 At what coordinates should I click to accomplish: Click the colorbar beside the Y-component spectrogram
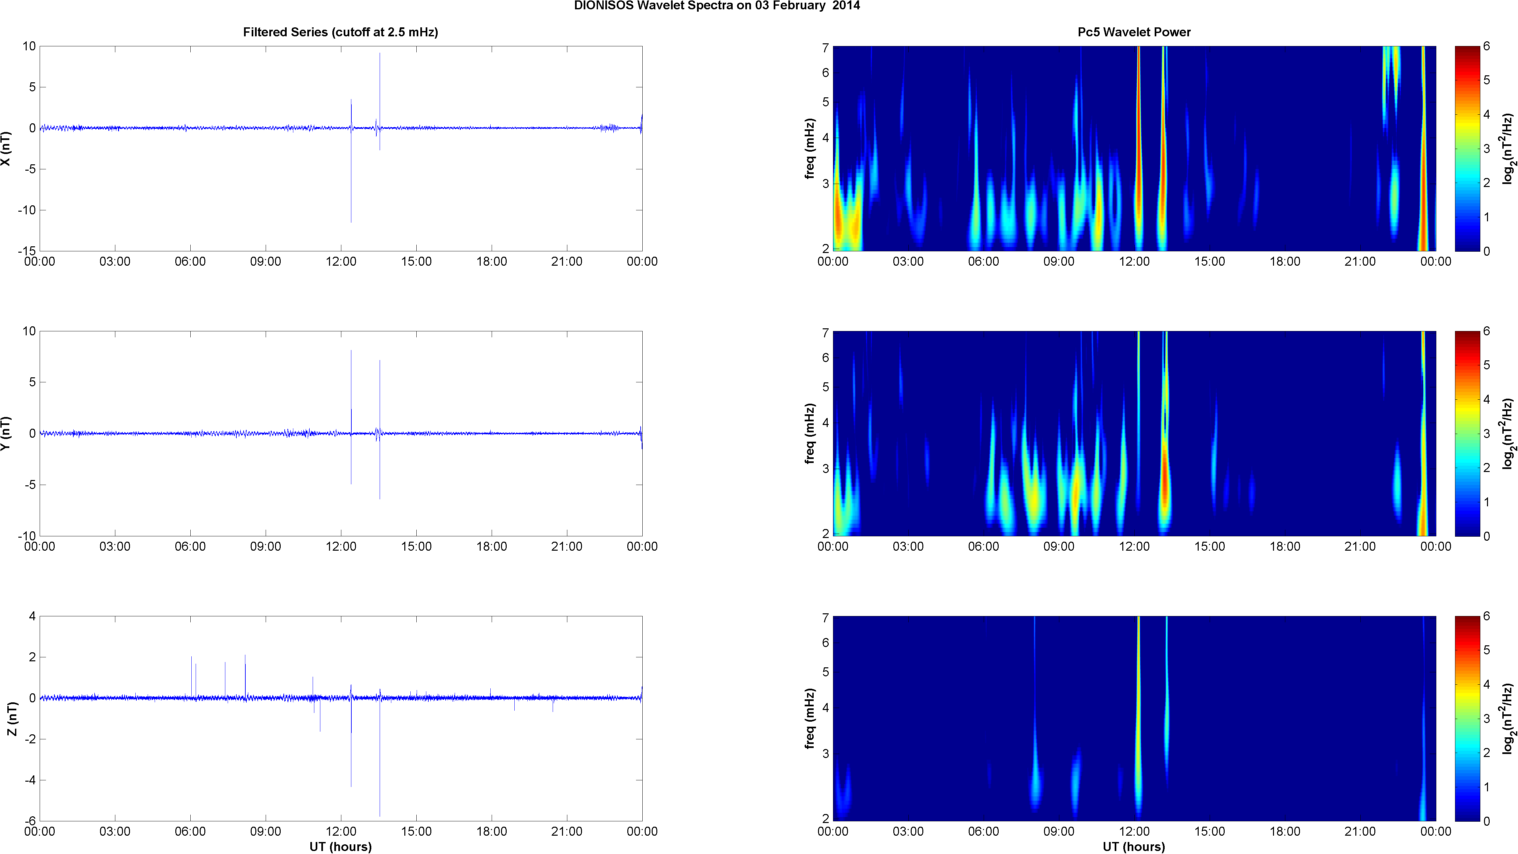point(1466,433)
